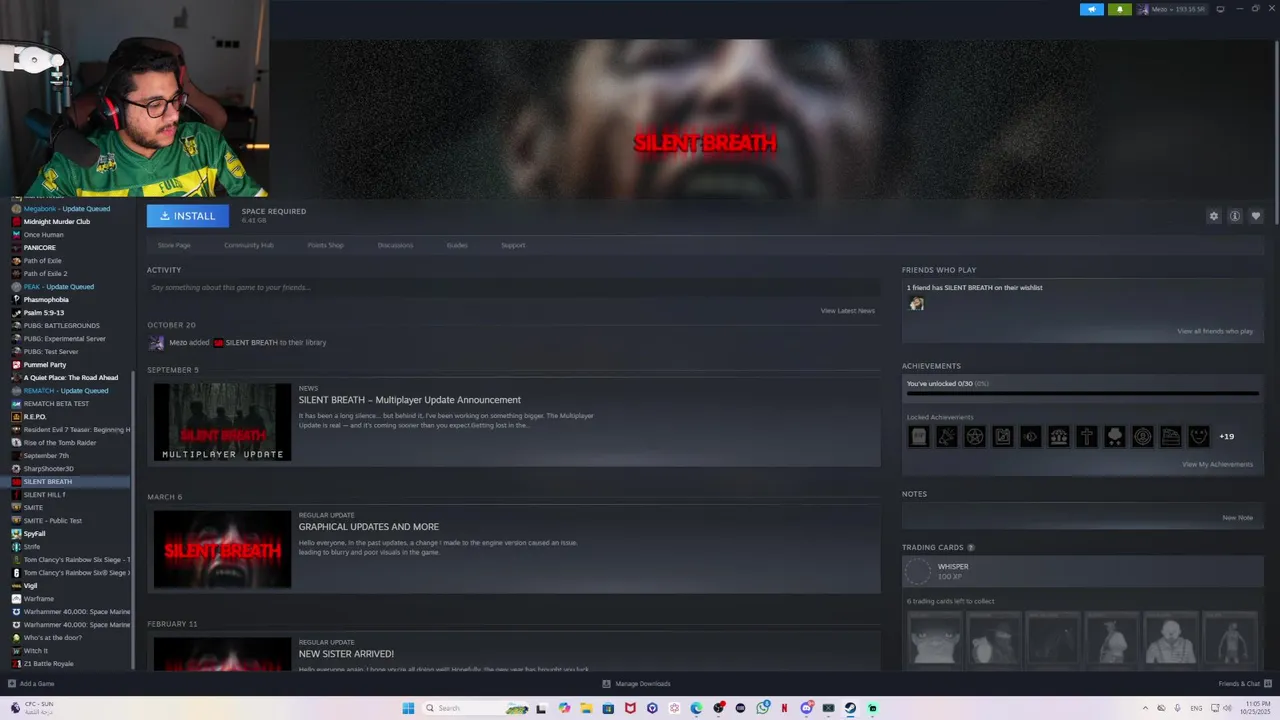Open the Multiplayer Update news thumbnail
Viewport: 1280px width, 720px height.
tap(222, 422)
